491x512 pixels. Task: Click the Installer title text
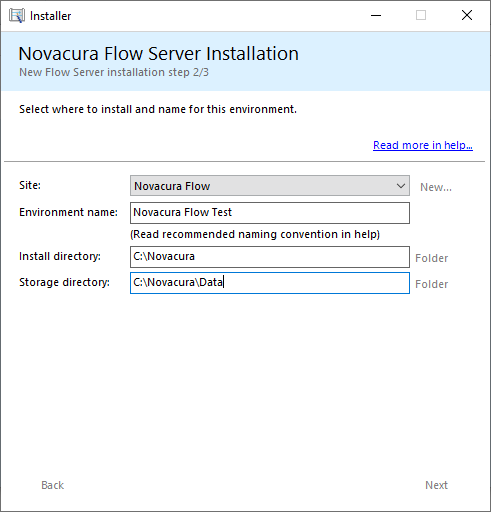tap(50, 16)
